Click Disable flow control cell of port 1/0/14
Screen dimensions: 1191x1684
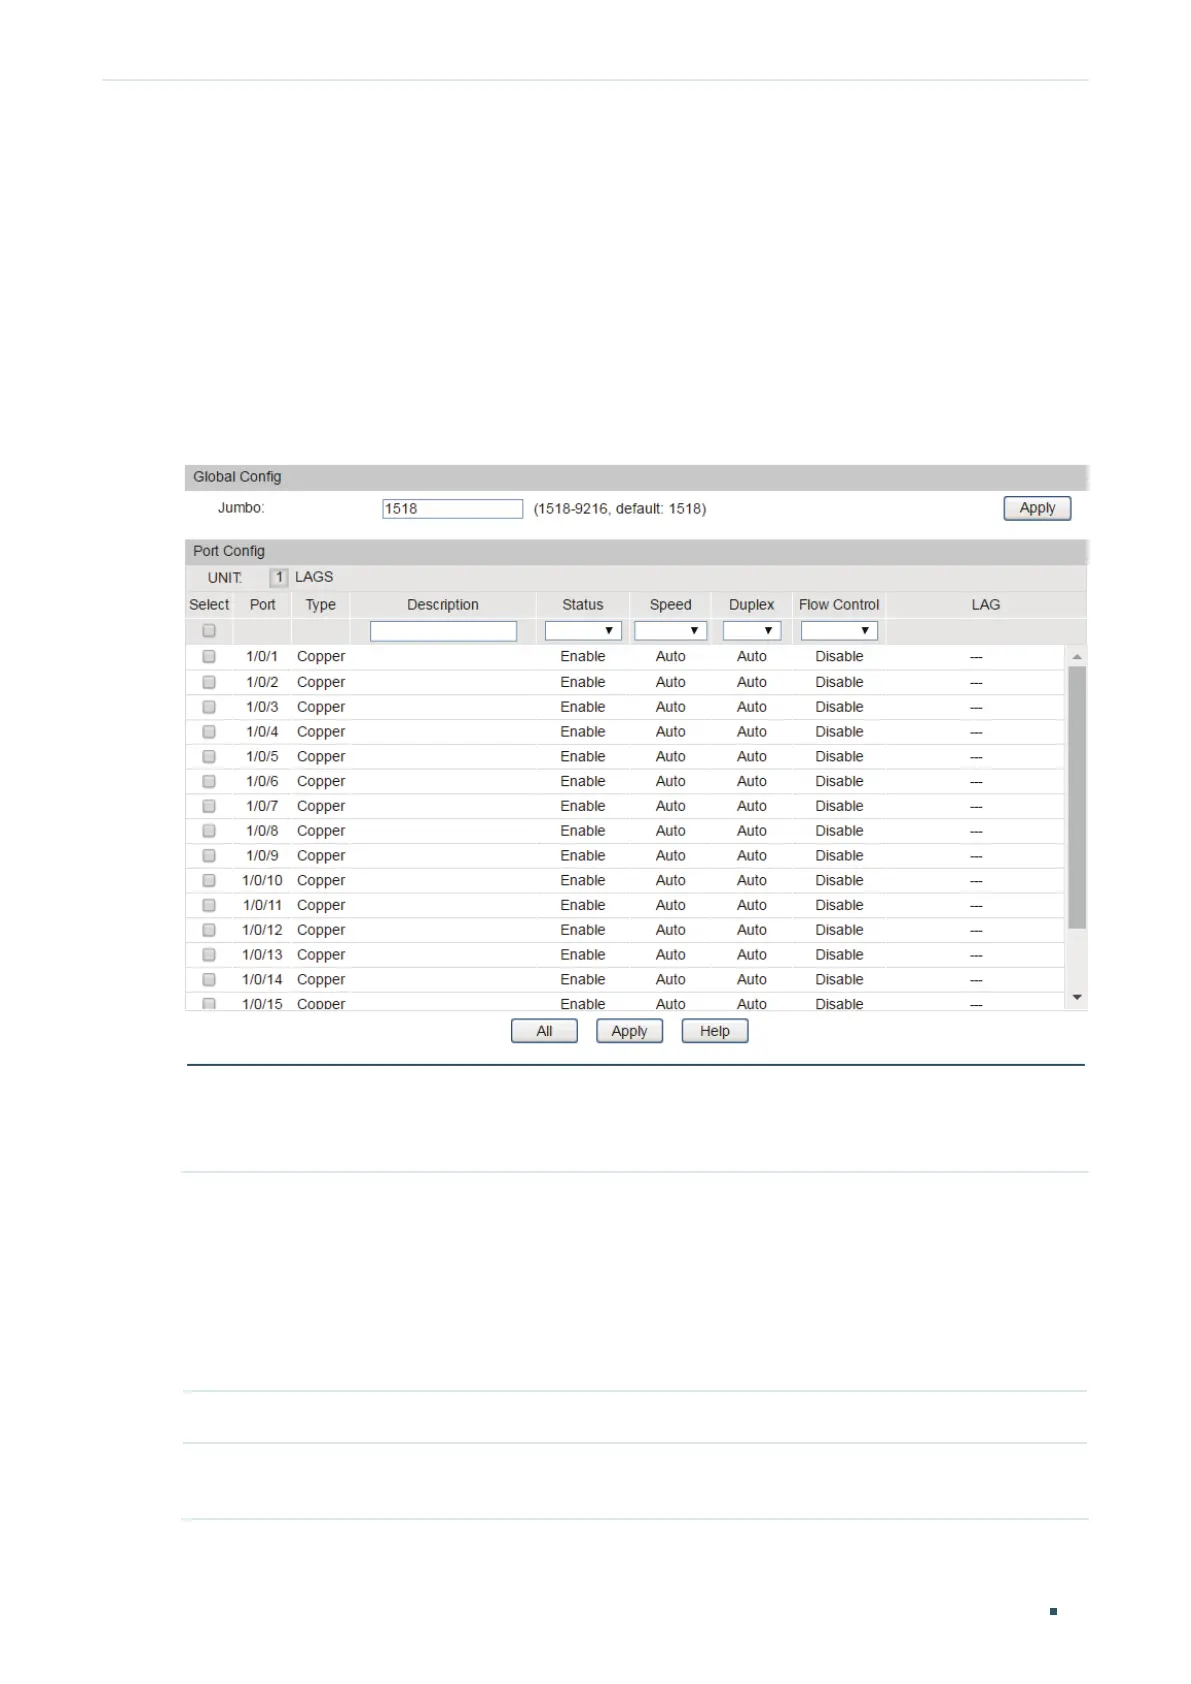click(839, 980)
